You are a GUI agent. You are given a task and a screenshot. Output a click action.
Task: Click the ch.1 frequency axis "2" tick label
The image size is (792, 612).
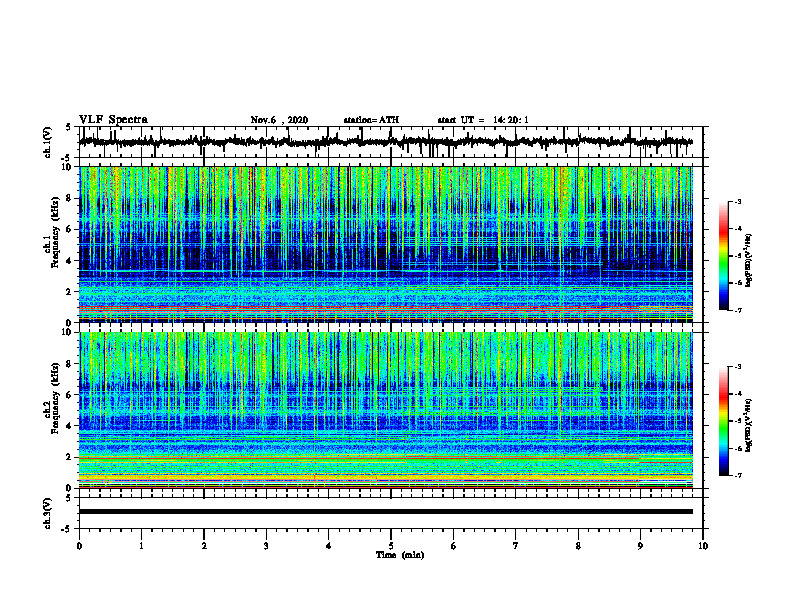(70, 292)
